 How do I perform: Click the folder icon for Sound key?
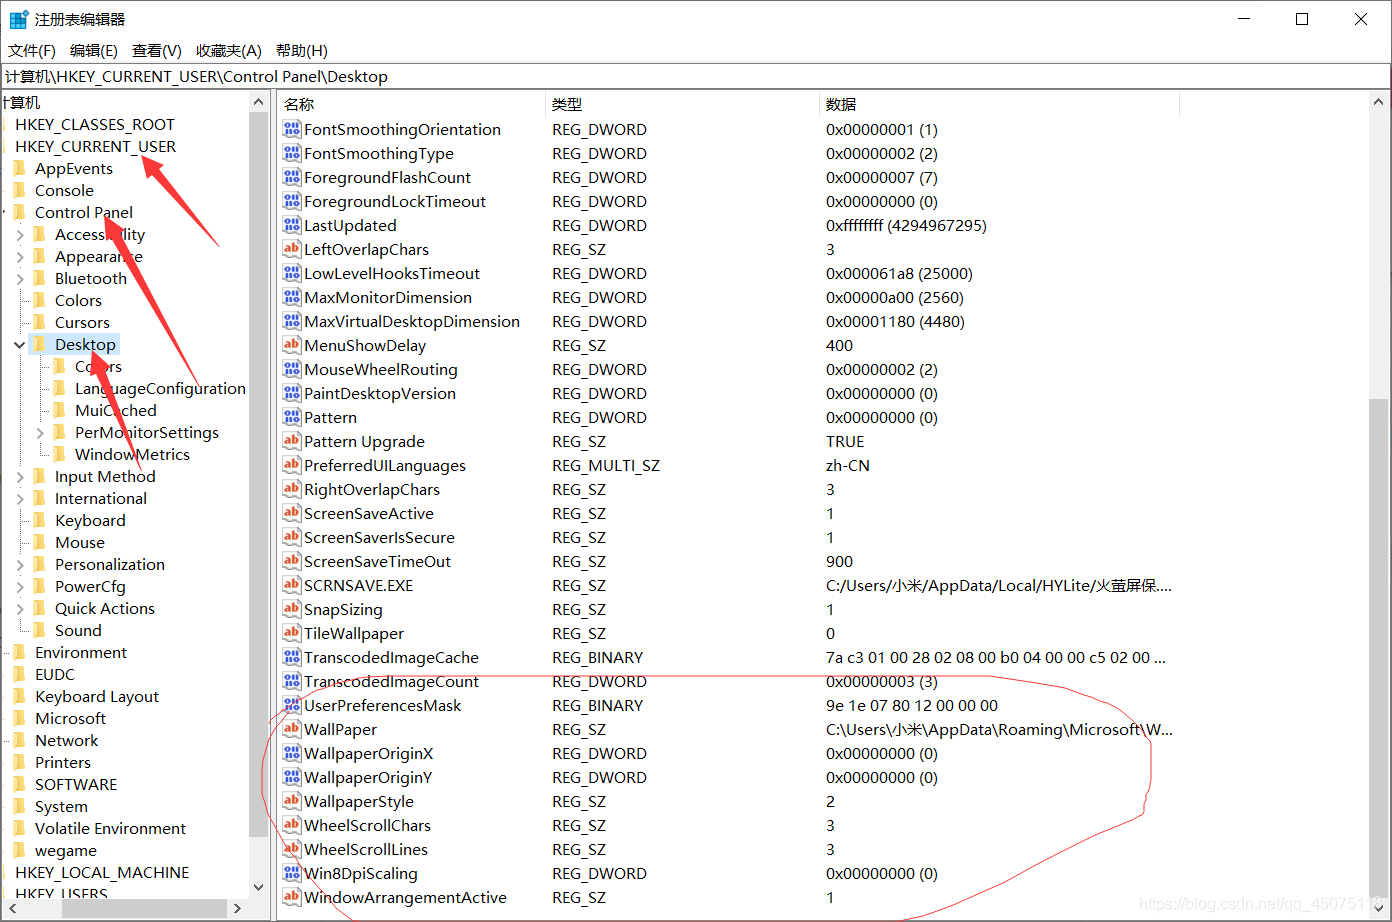click(x=40, y=630)
